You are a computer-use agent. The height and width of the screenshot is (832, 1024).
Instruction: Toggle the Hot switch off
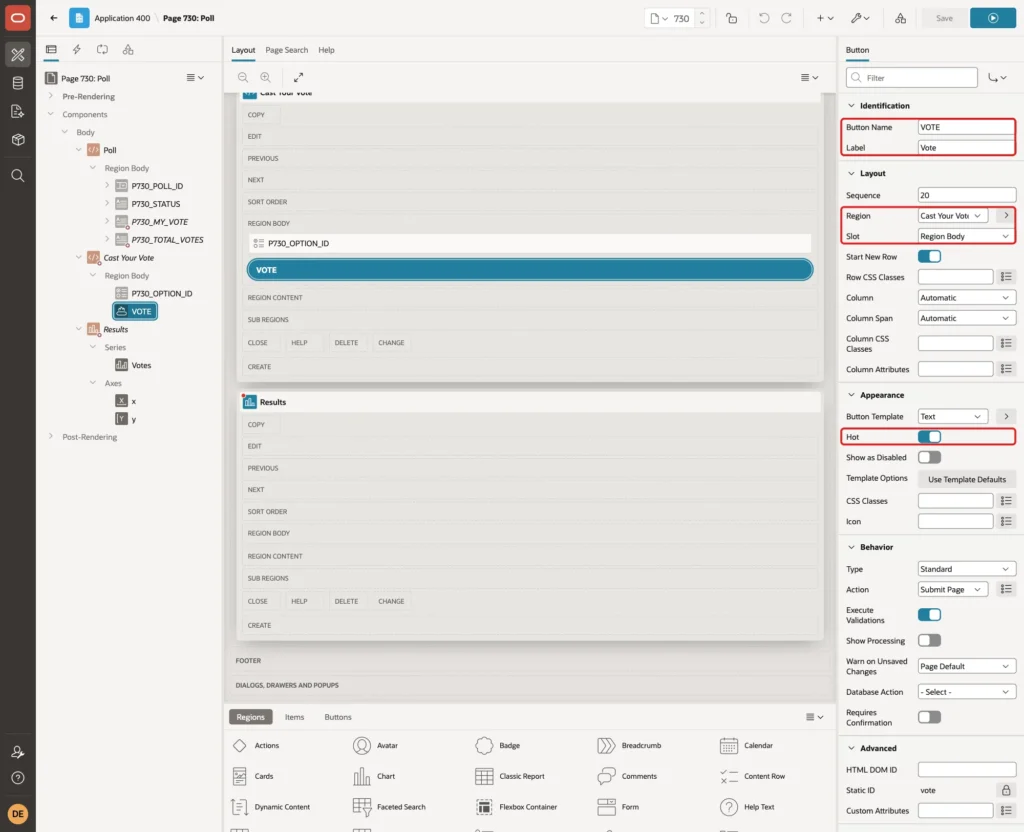tap(929, 437)
